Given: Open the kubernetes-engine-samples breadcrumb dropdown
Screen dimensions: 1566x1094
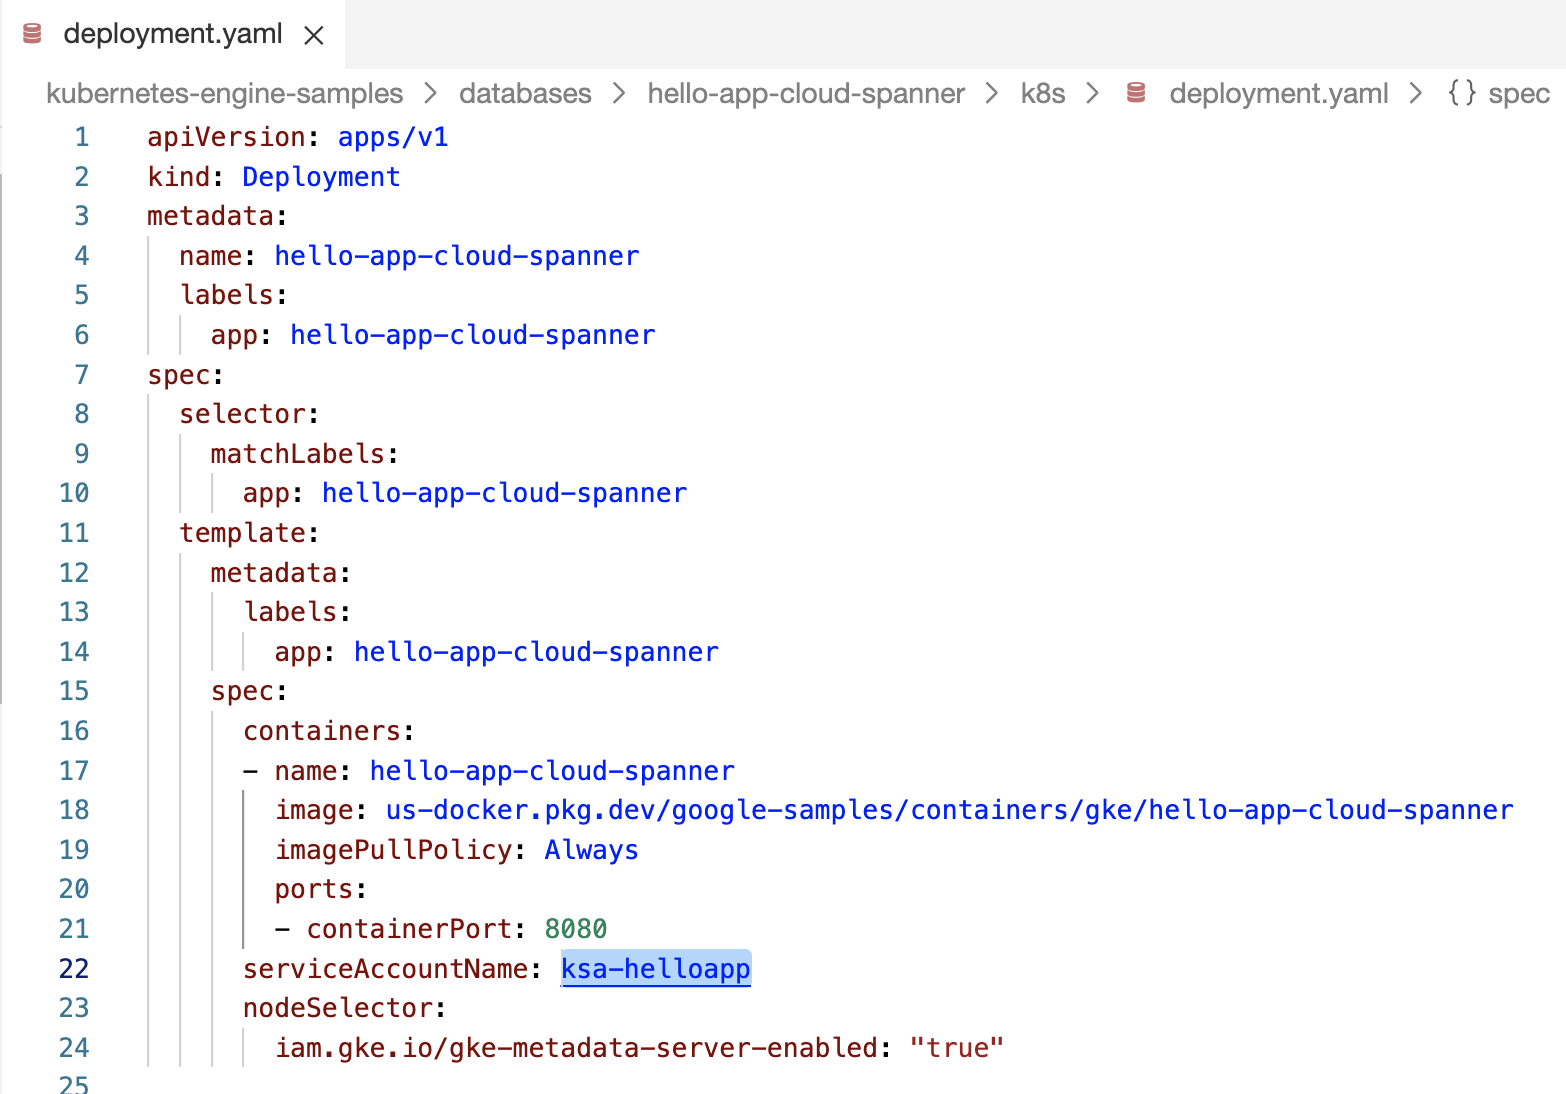Looking at the screenshot, I should pyautogui.click(x=224, y=93).
